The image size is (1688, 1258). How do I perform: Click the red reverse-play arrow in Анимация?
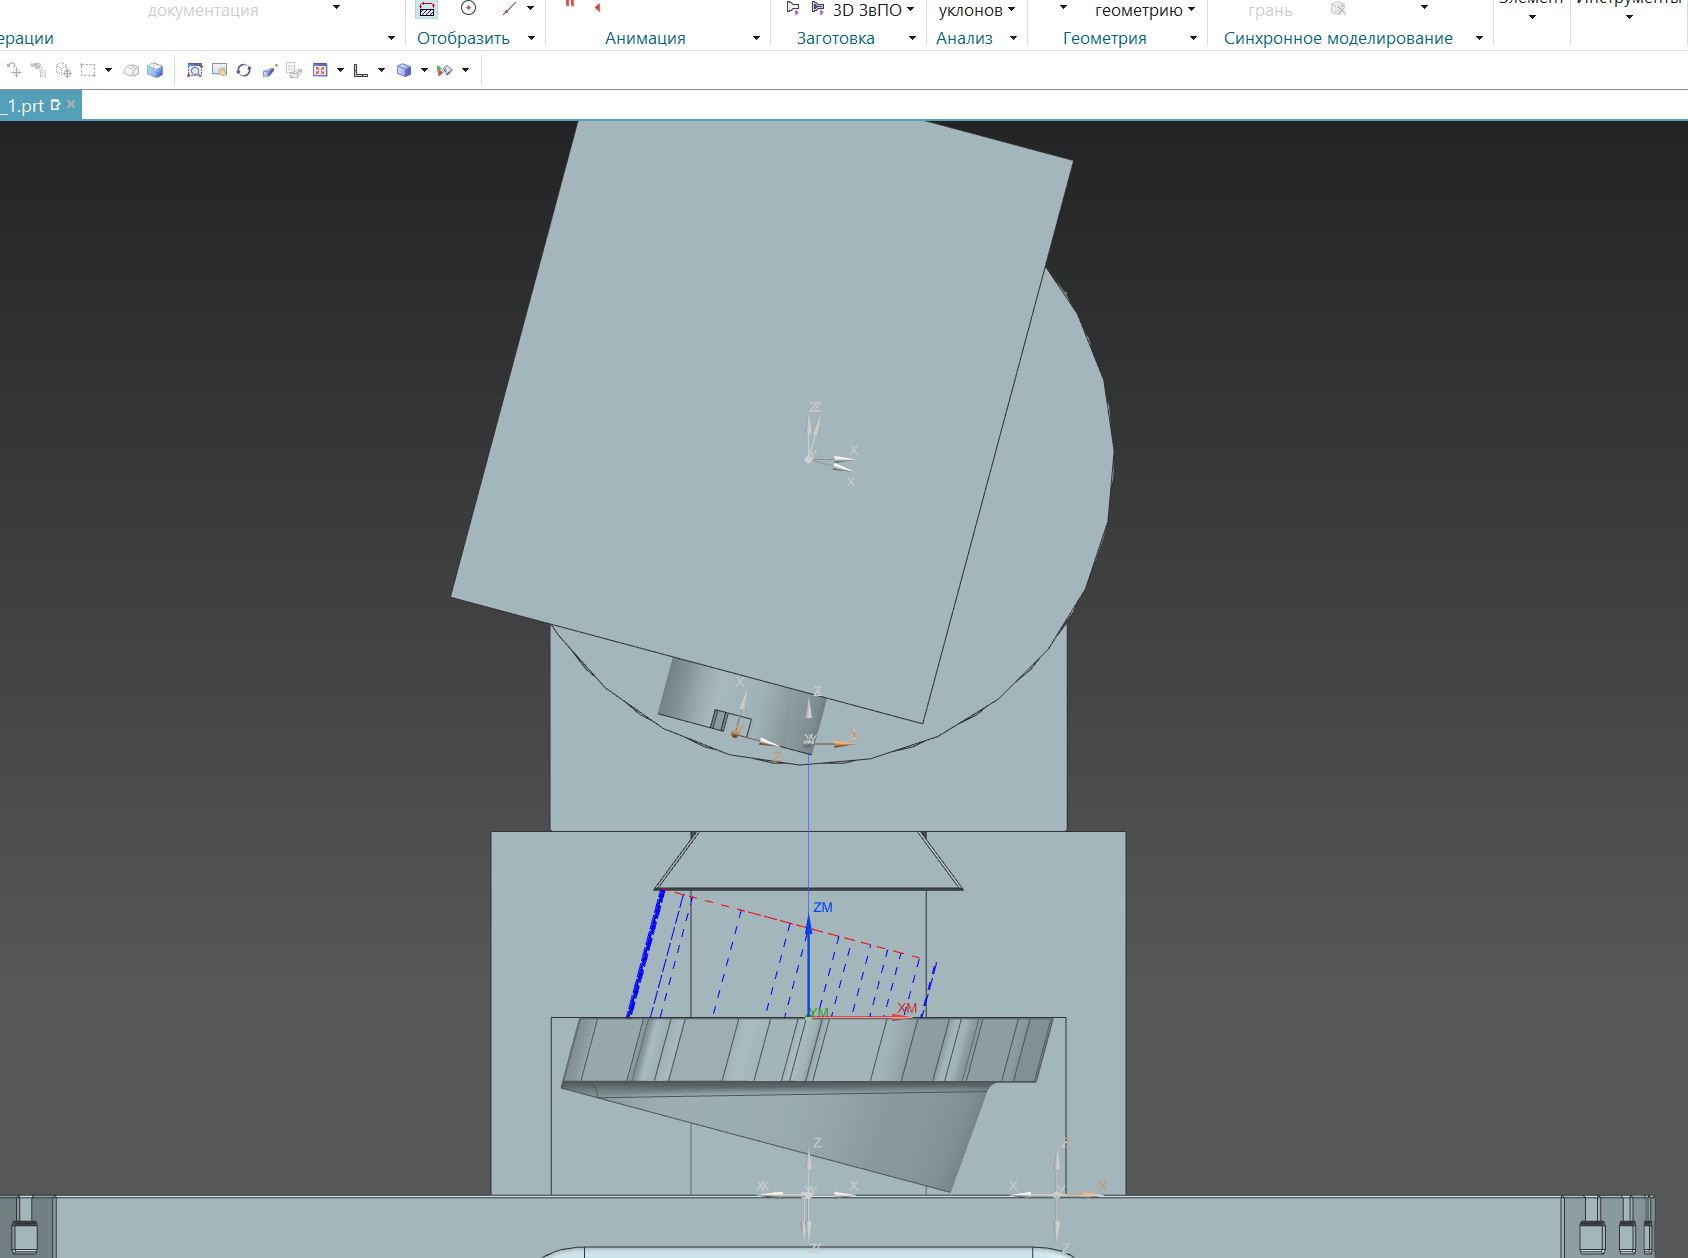click(x=597, y=7)
